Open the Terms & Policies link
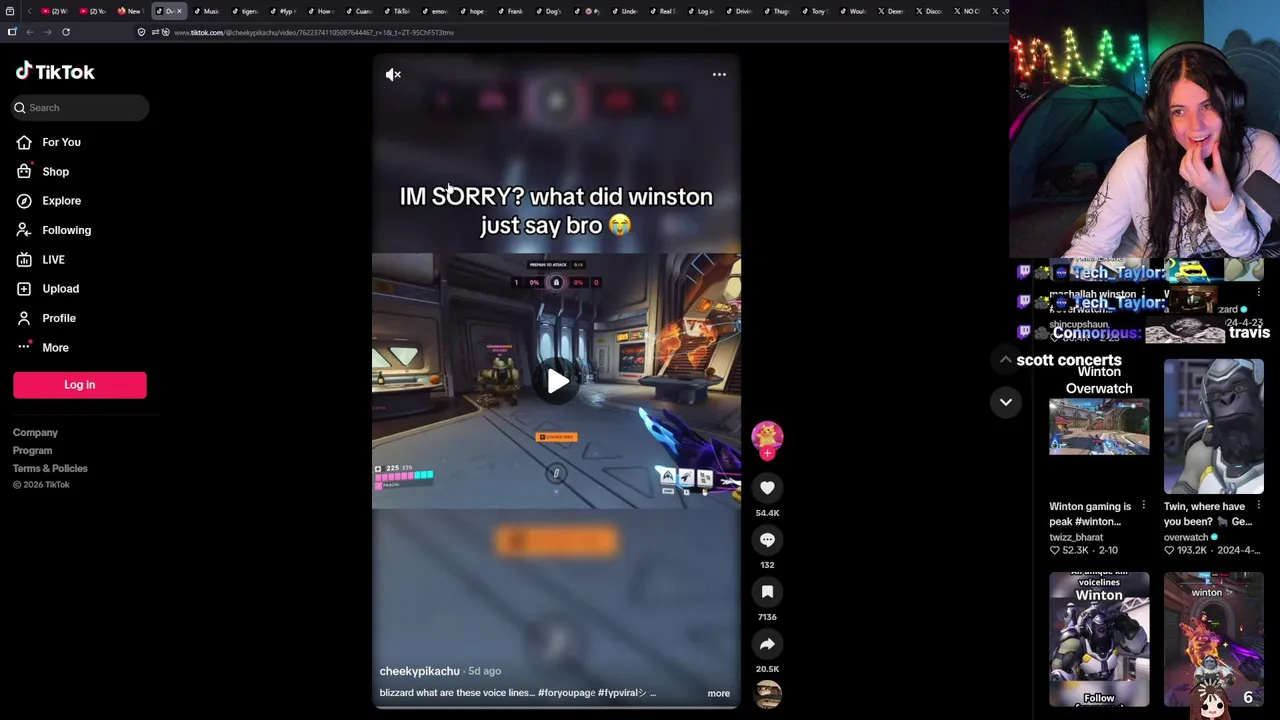1280x720 pixels. [50, 469]
